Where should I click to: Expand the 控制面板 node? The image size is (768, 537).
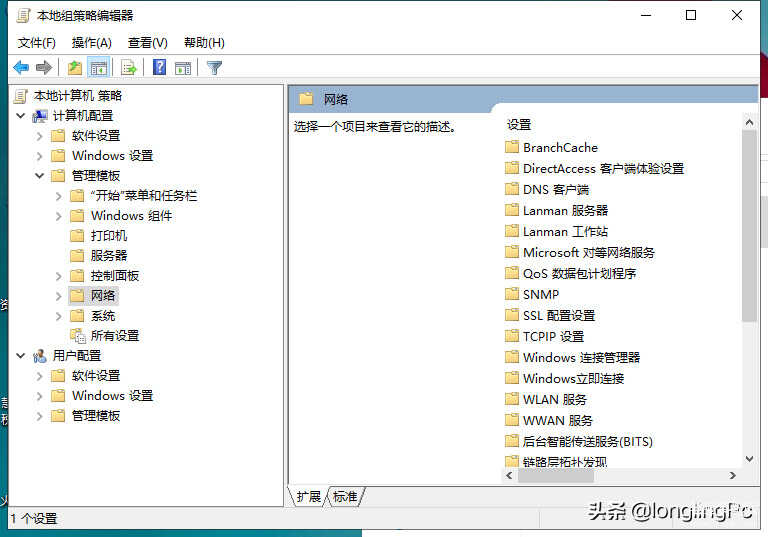coord(59,276)
